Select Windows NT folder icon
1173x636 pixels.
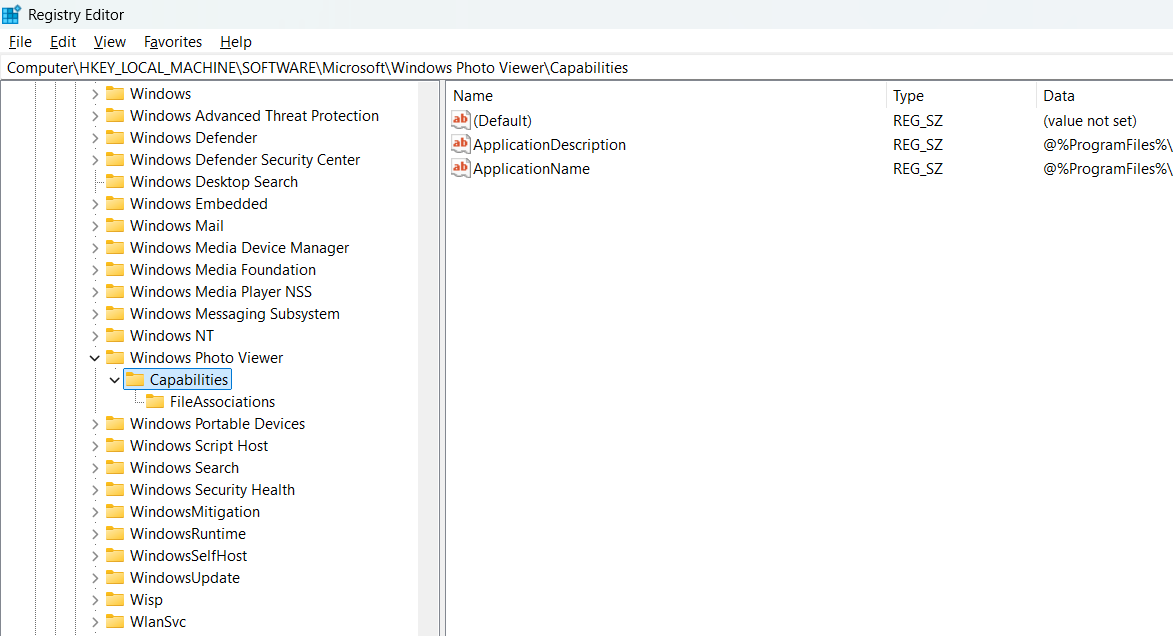(115, 335)
